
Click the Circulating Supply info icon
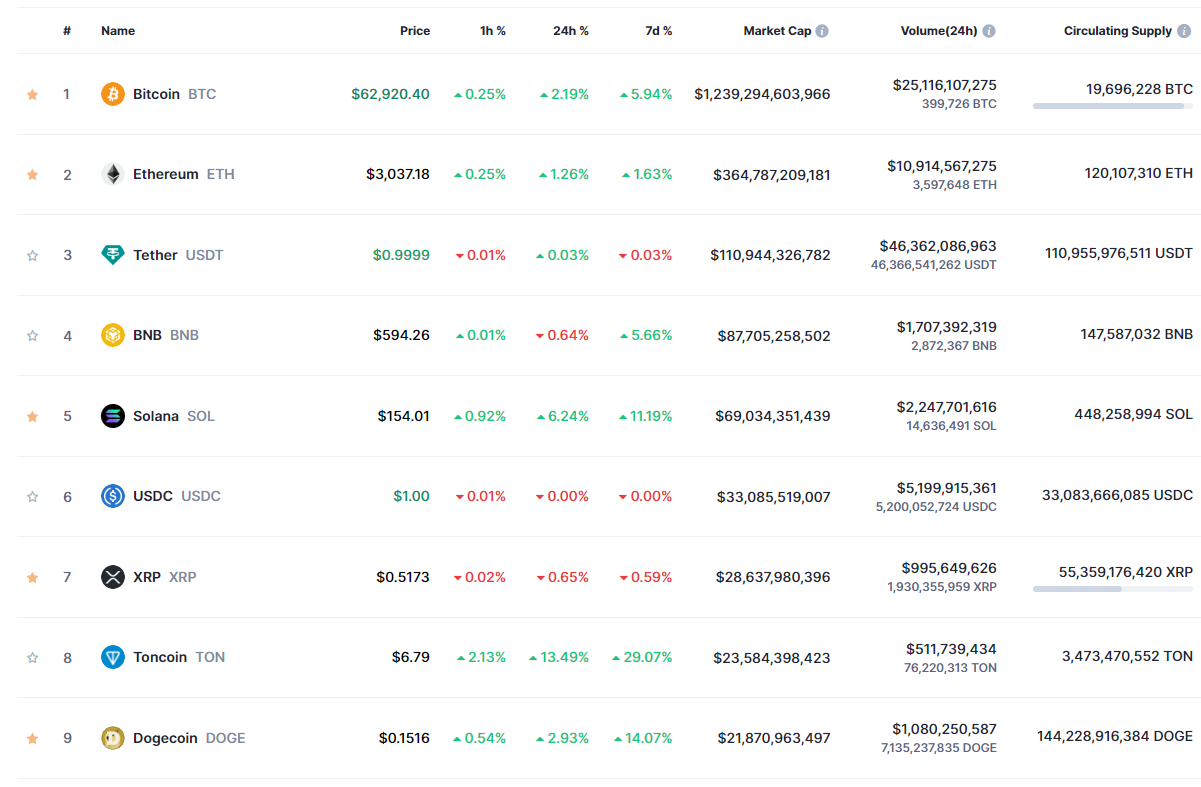tap(1184, 31)
